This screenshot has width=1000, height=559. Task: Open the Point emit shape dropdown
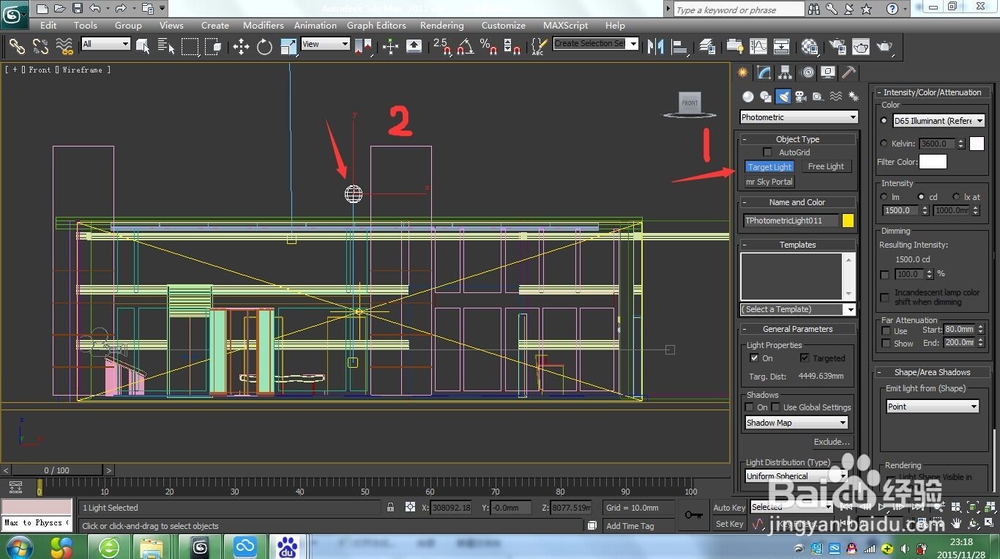point(932,407)
